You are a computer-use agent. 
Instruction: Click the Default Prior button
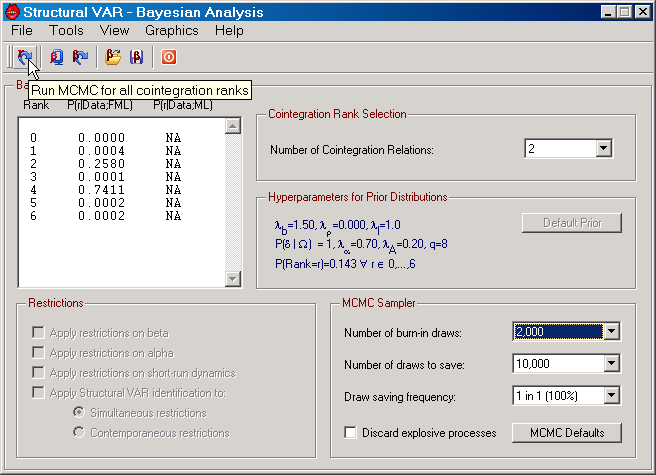[x=572, y=223]
